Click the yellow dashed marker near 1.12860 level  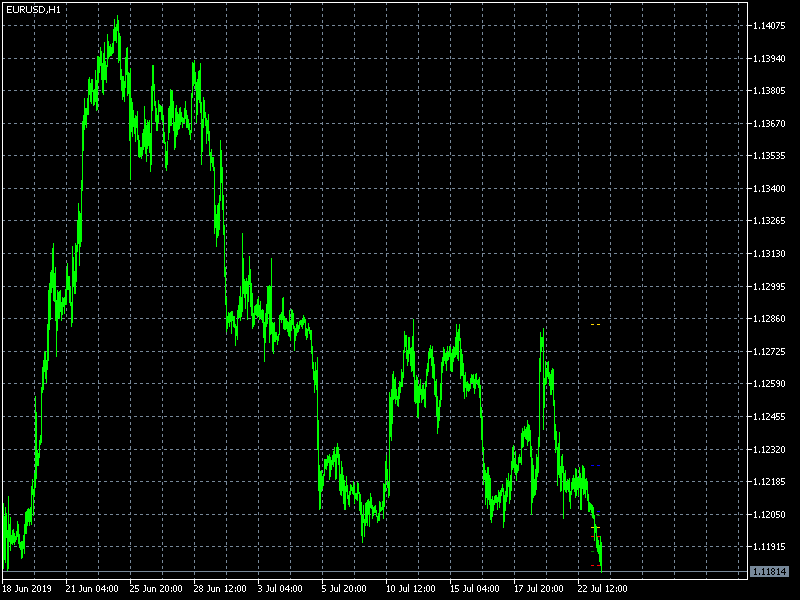click(x=595, y=324)
